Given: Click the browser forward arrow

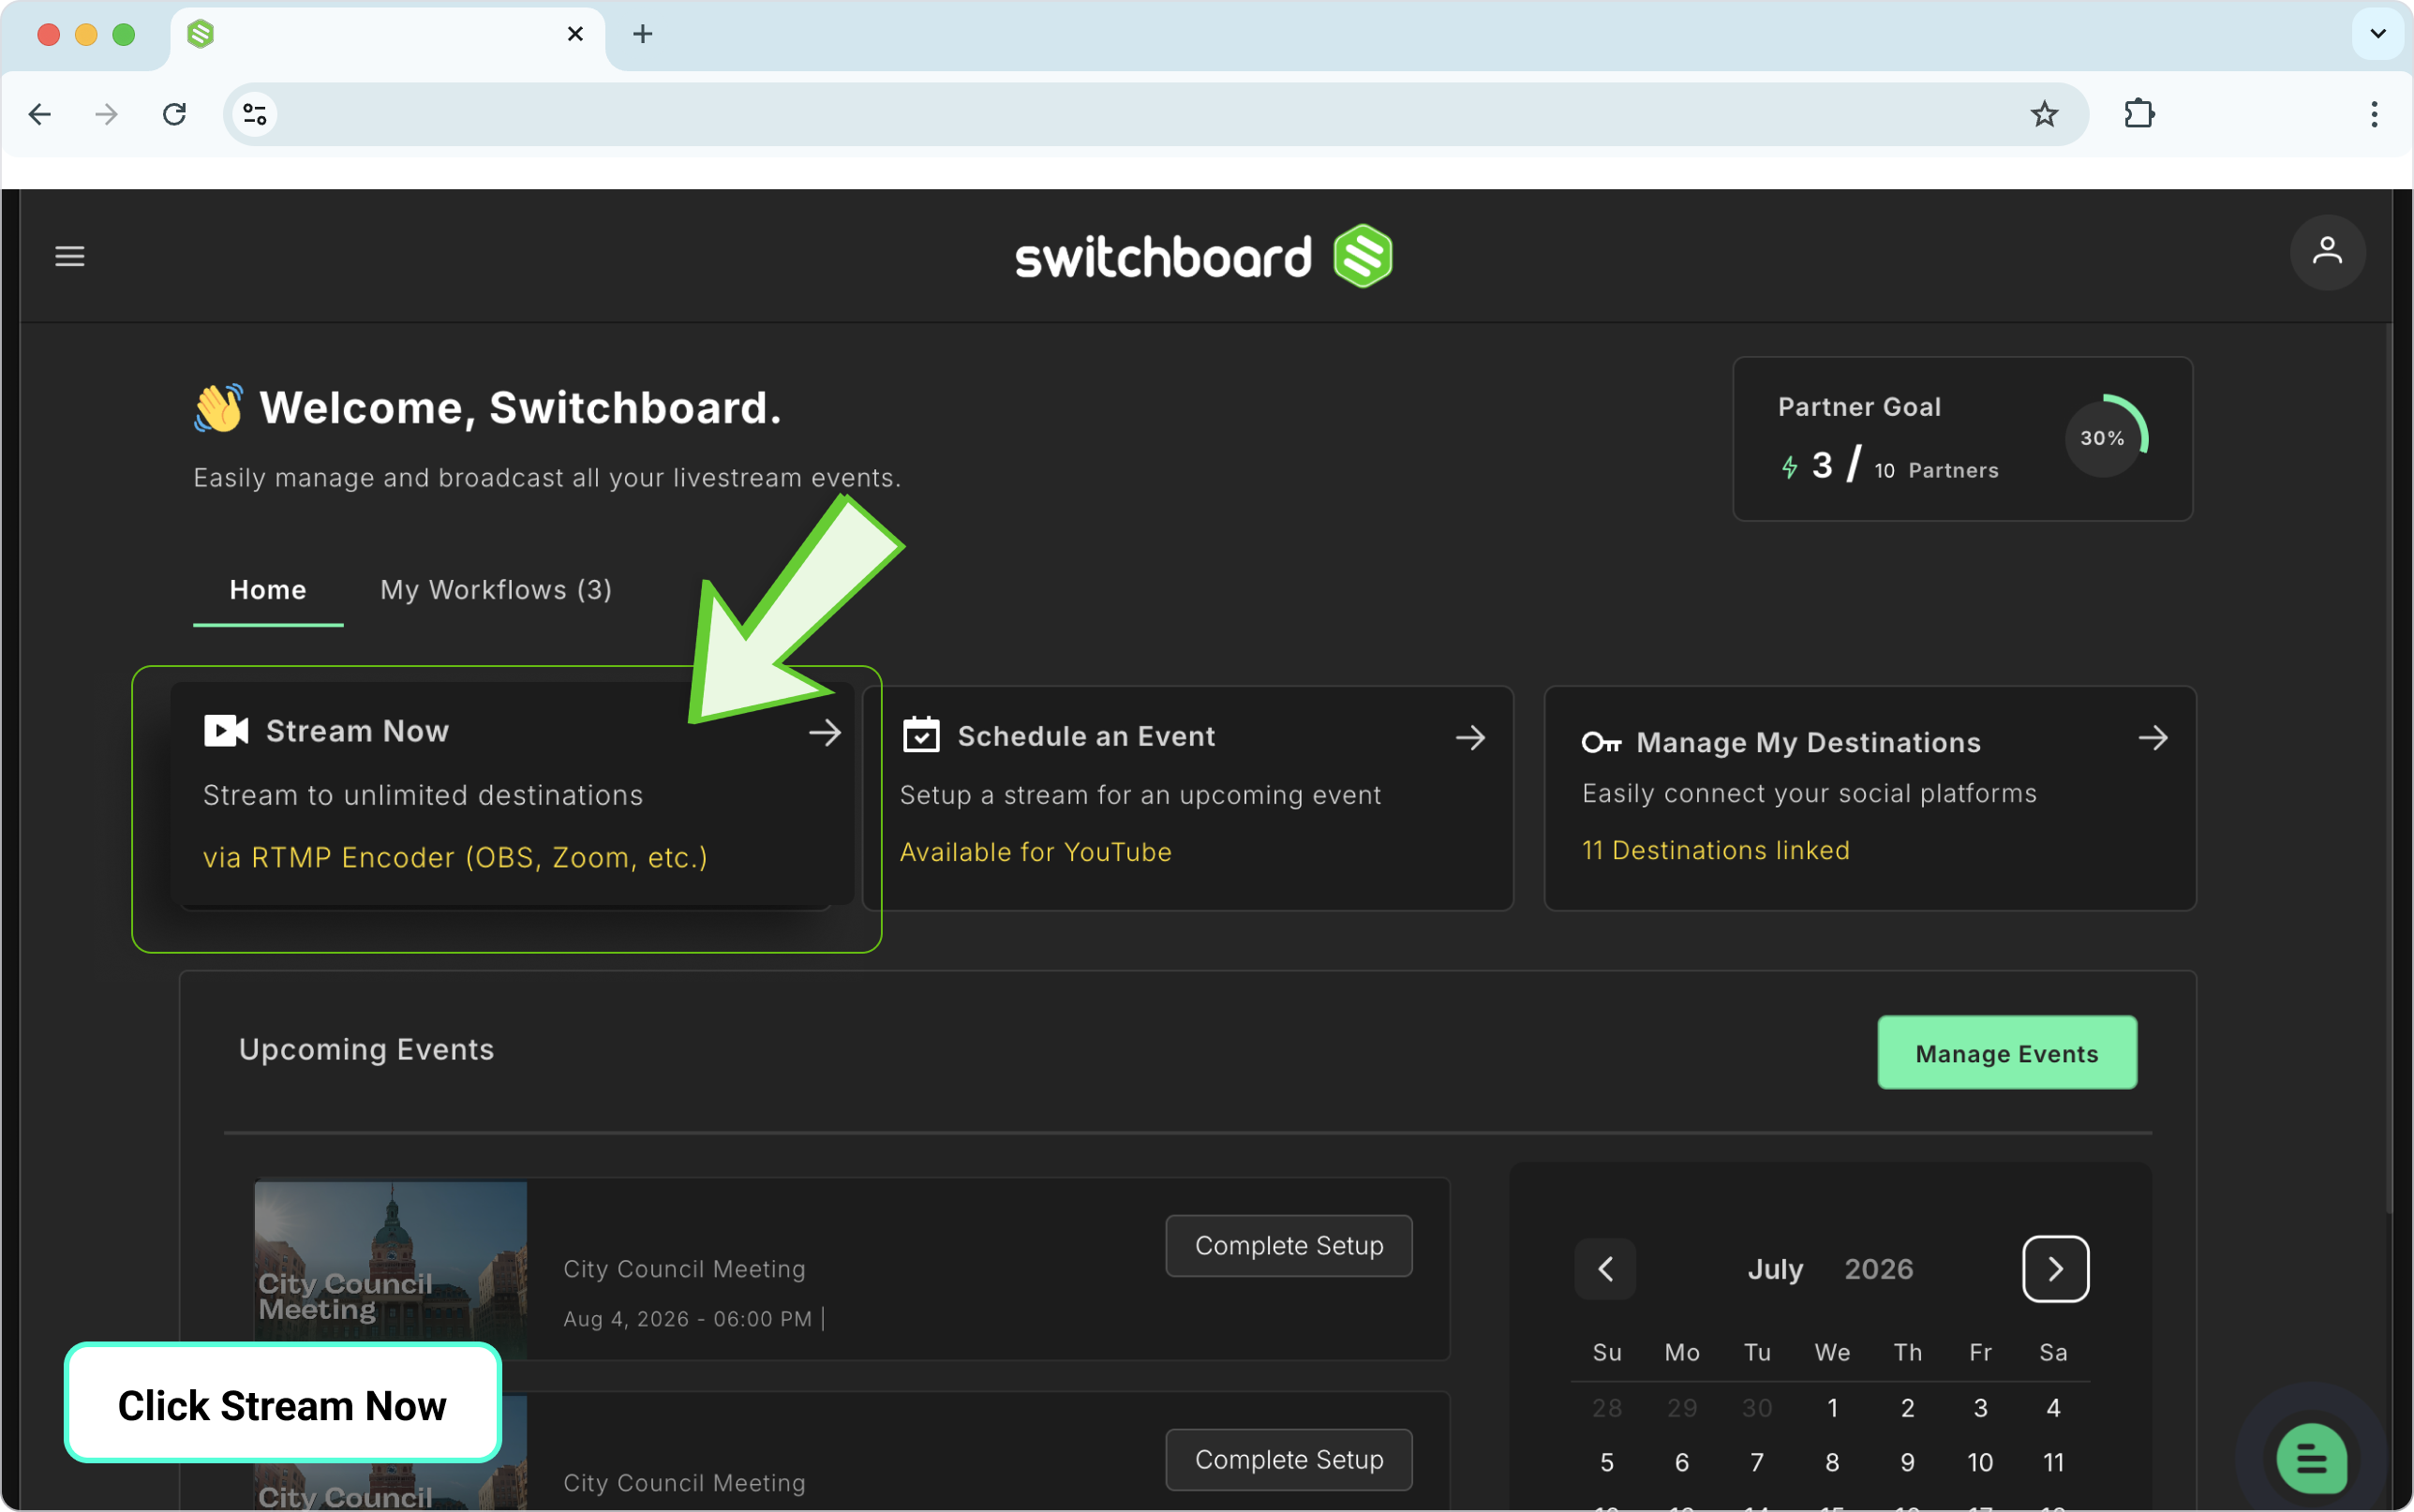Looking at the screenshot, I should [x=106, y=114].
